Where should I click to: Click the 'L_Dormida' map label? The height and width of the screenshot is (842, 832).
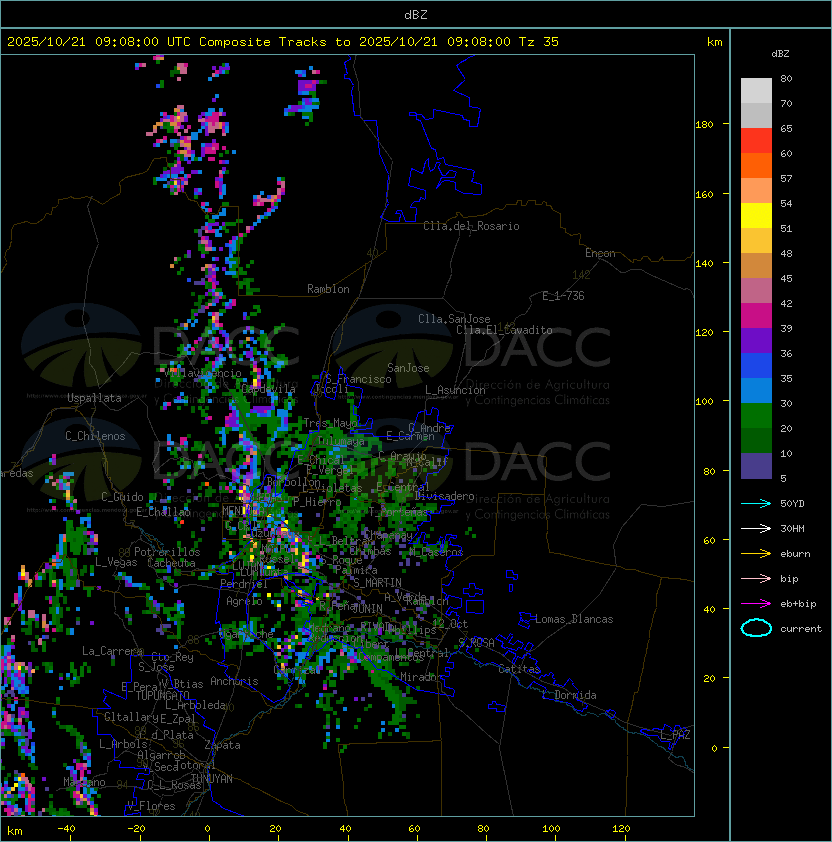click(x=569, y=695)
